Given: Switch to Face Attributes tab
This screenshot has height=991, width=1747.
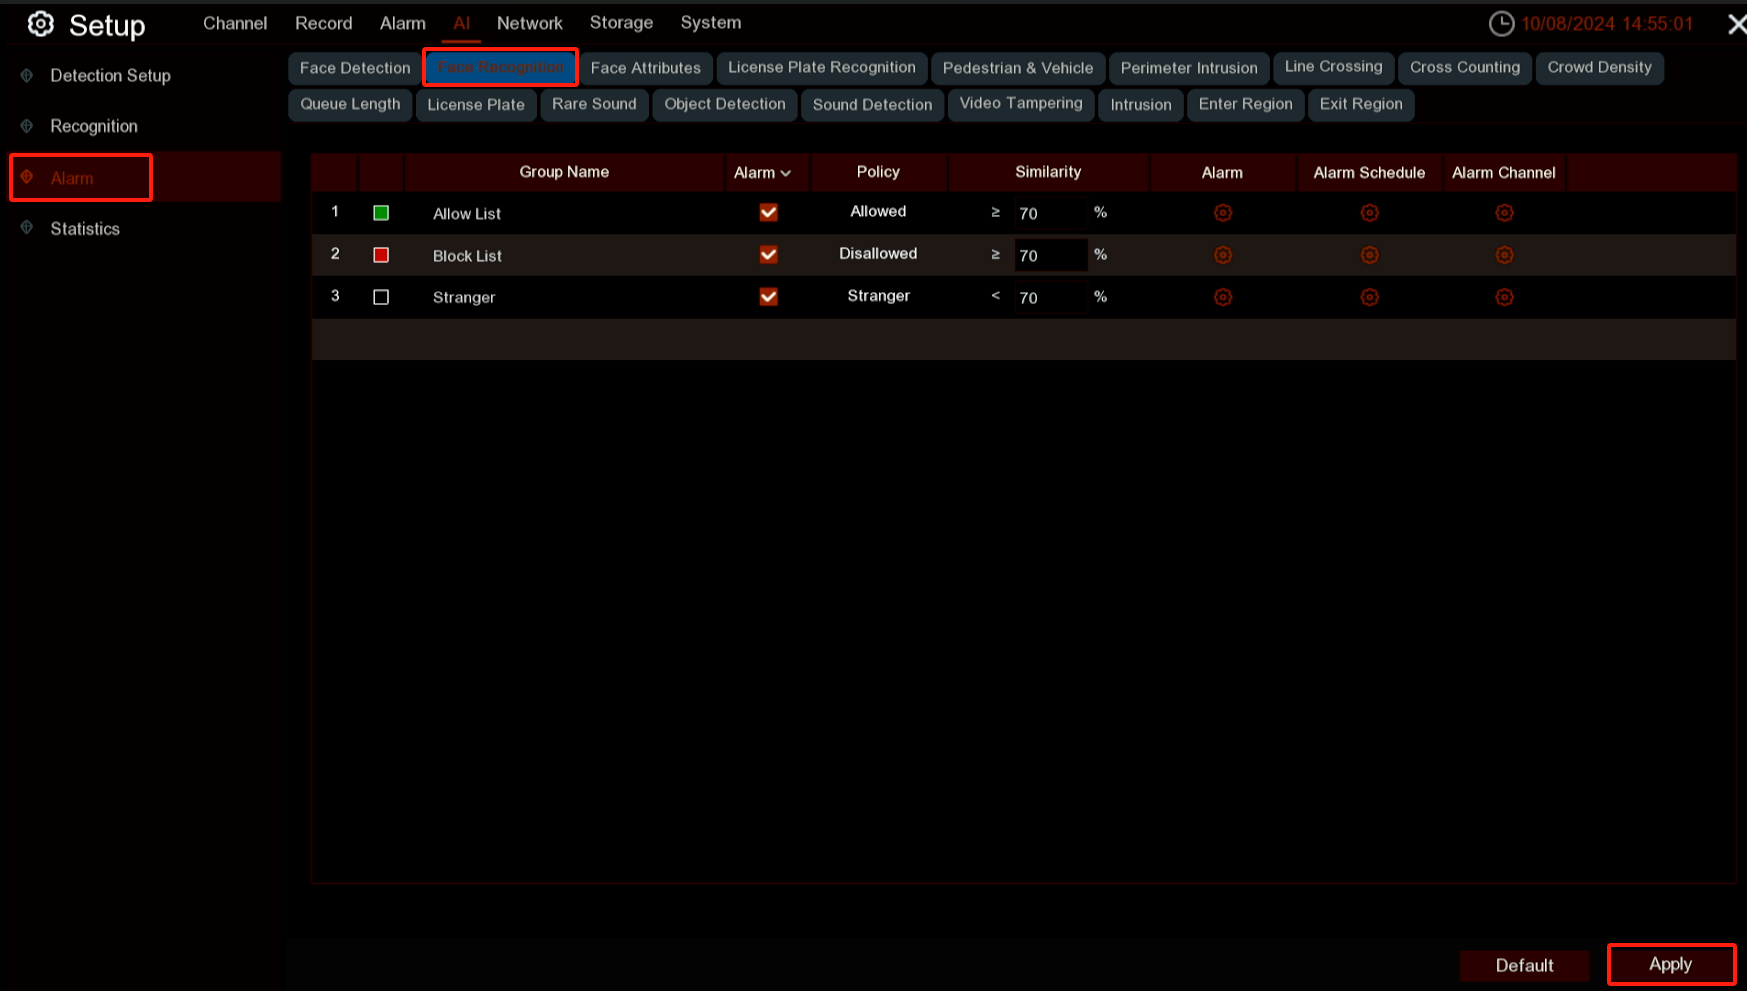Looking at the screenshot, I should [646, 68].
